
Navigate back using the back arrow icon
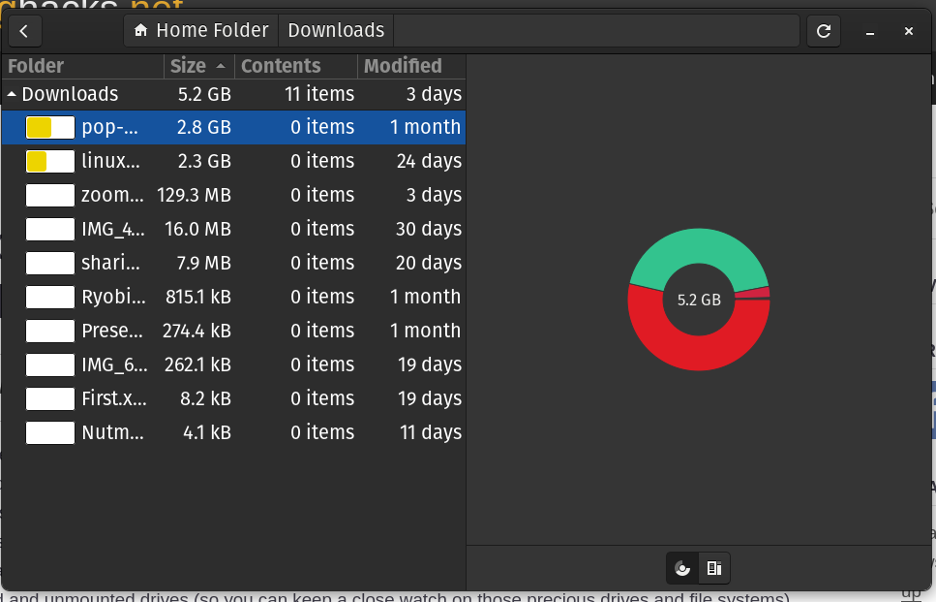pyautogui.click(x=24, y=30)
